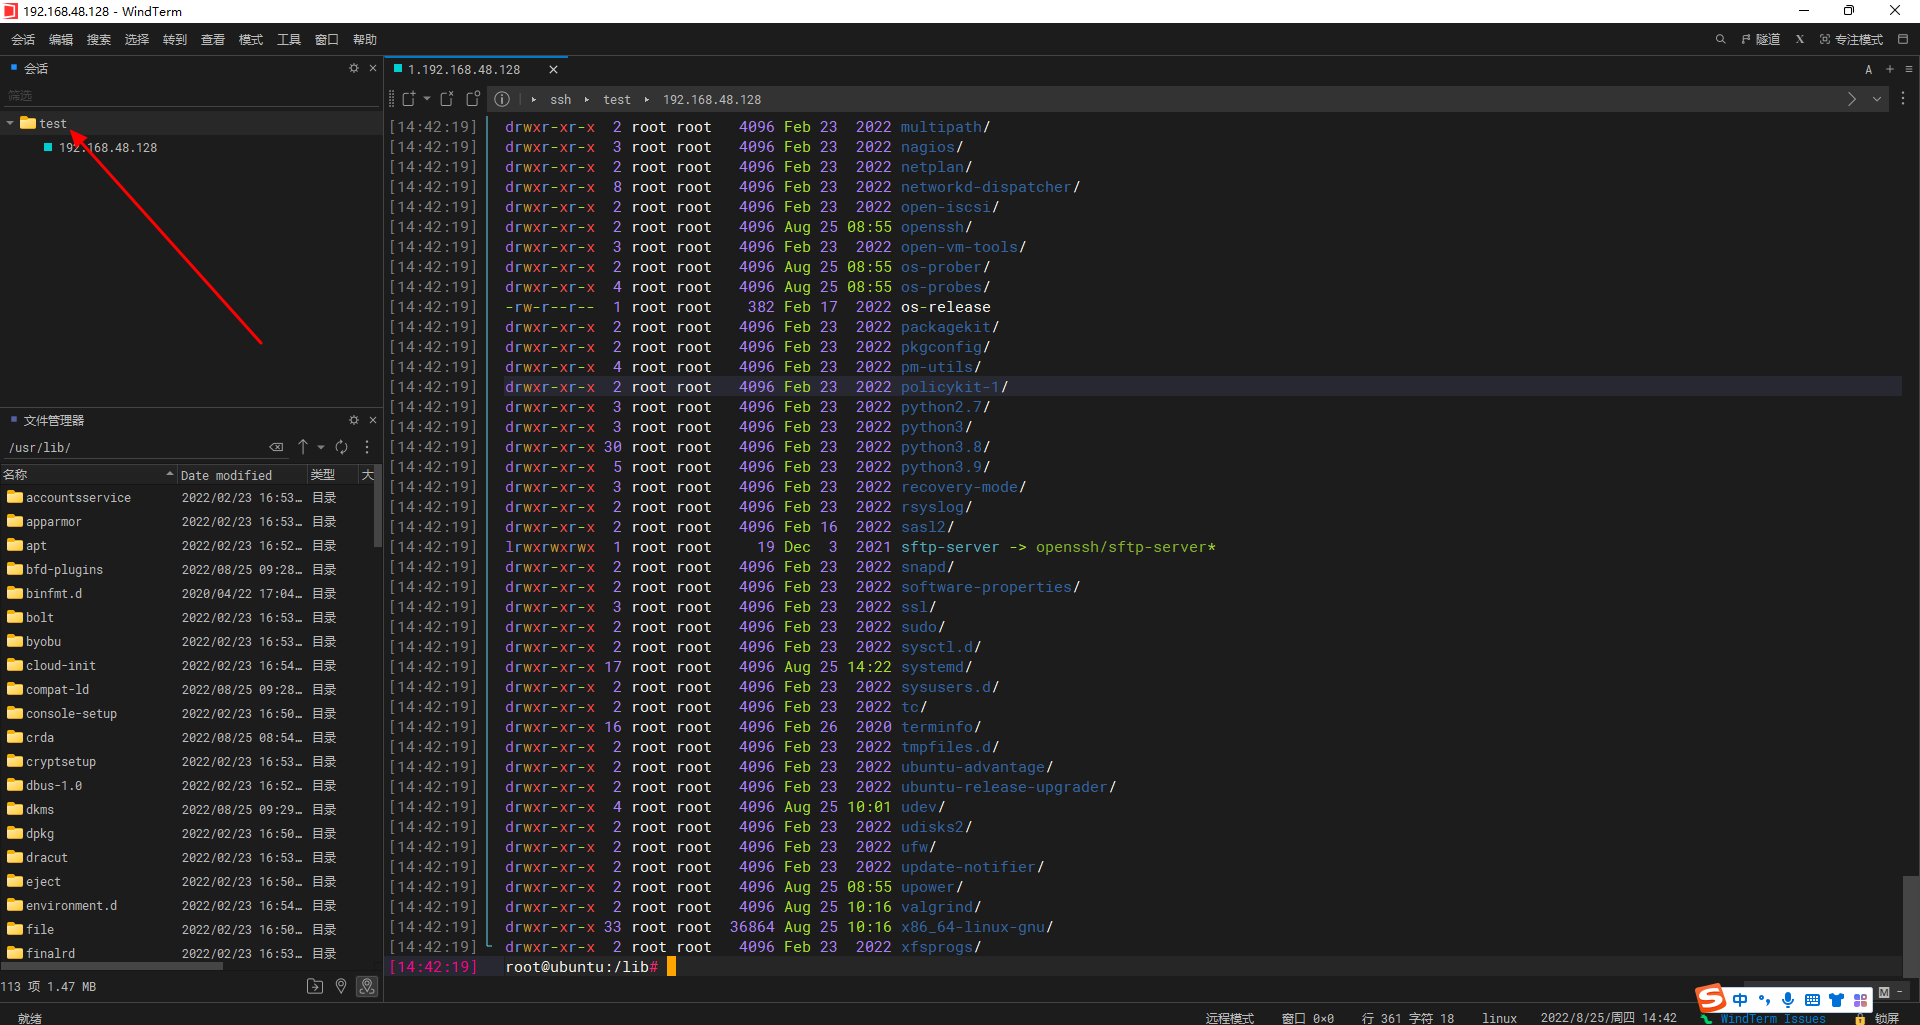The image size is (1920, 1025).
Task: Show session info icon
Action: tap(502, 99)
